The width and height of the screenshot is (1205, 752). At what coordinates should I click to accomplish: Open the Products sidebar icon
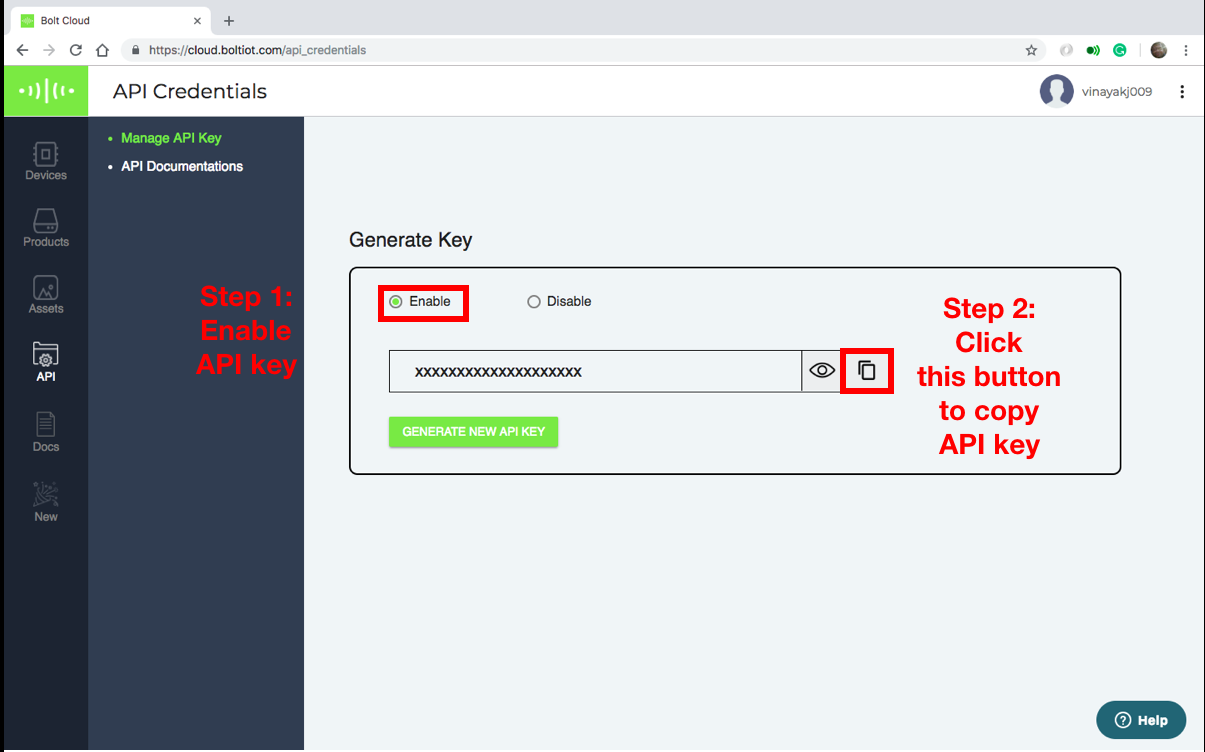[46, 228]
